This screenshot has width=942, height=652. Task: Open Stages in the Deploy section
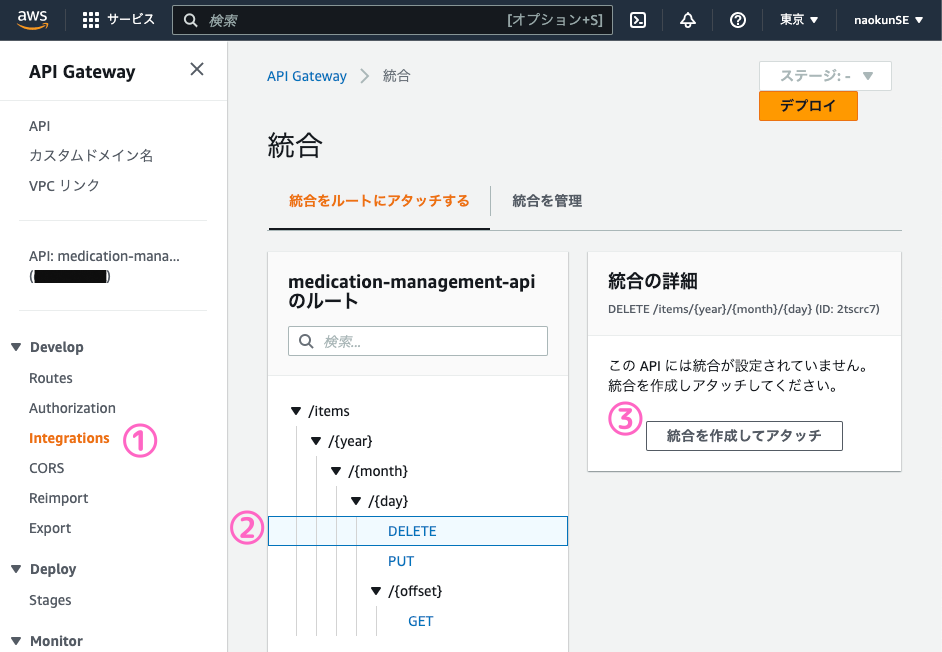pyautogui.click(x=50, y=600)
